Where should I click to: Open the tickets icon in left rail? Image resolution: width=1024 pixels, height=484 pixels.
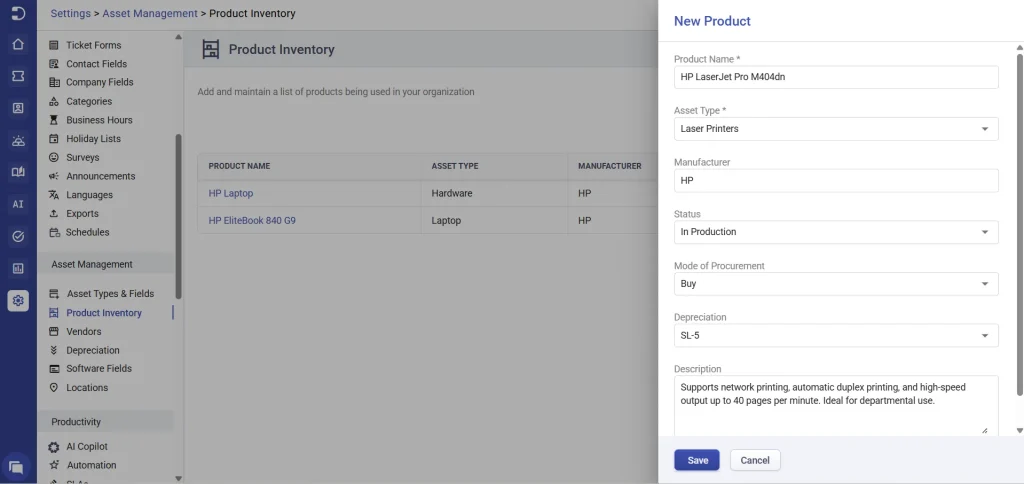pyautogui.click(x=18, y=76)
